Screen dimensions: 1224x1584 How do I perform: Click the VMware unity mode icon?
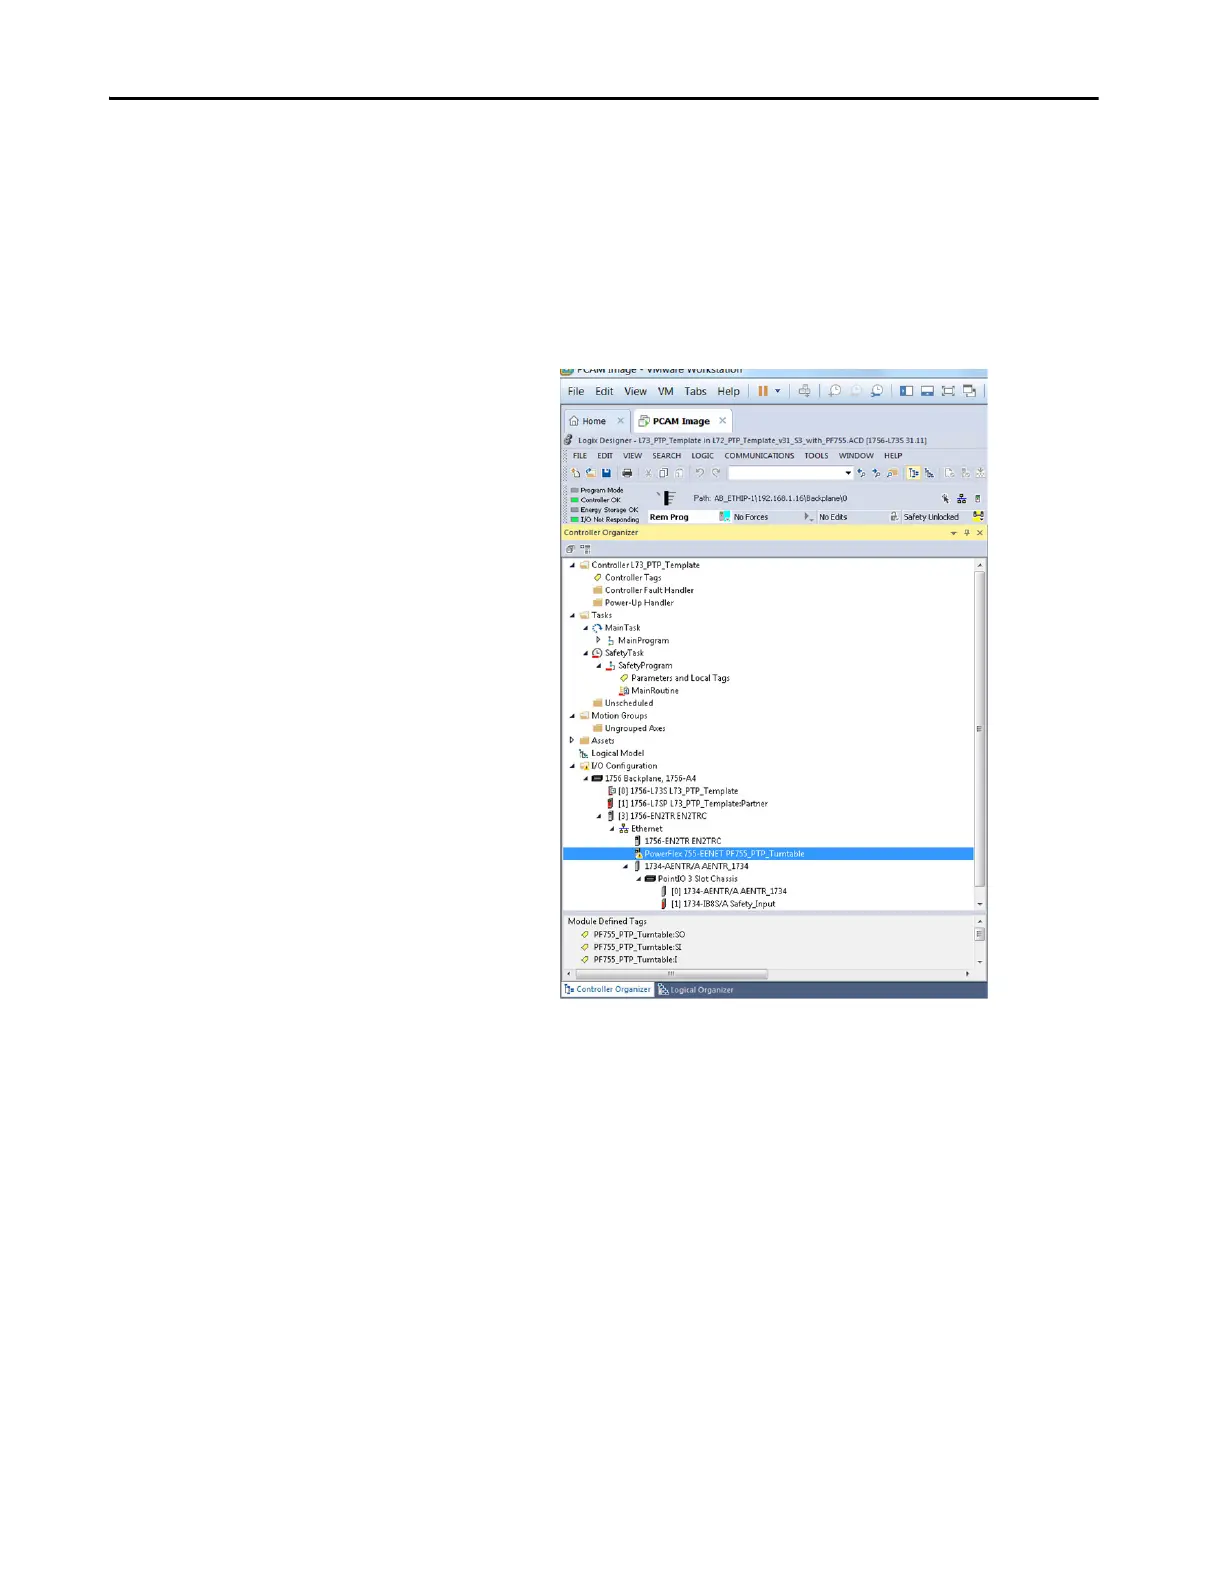(969, 391)
